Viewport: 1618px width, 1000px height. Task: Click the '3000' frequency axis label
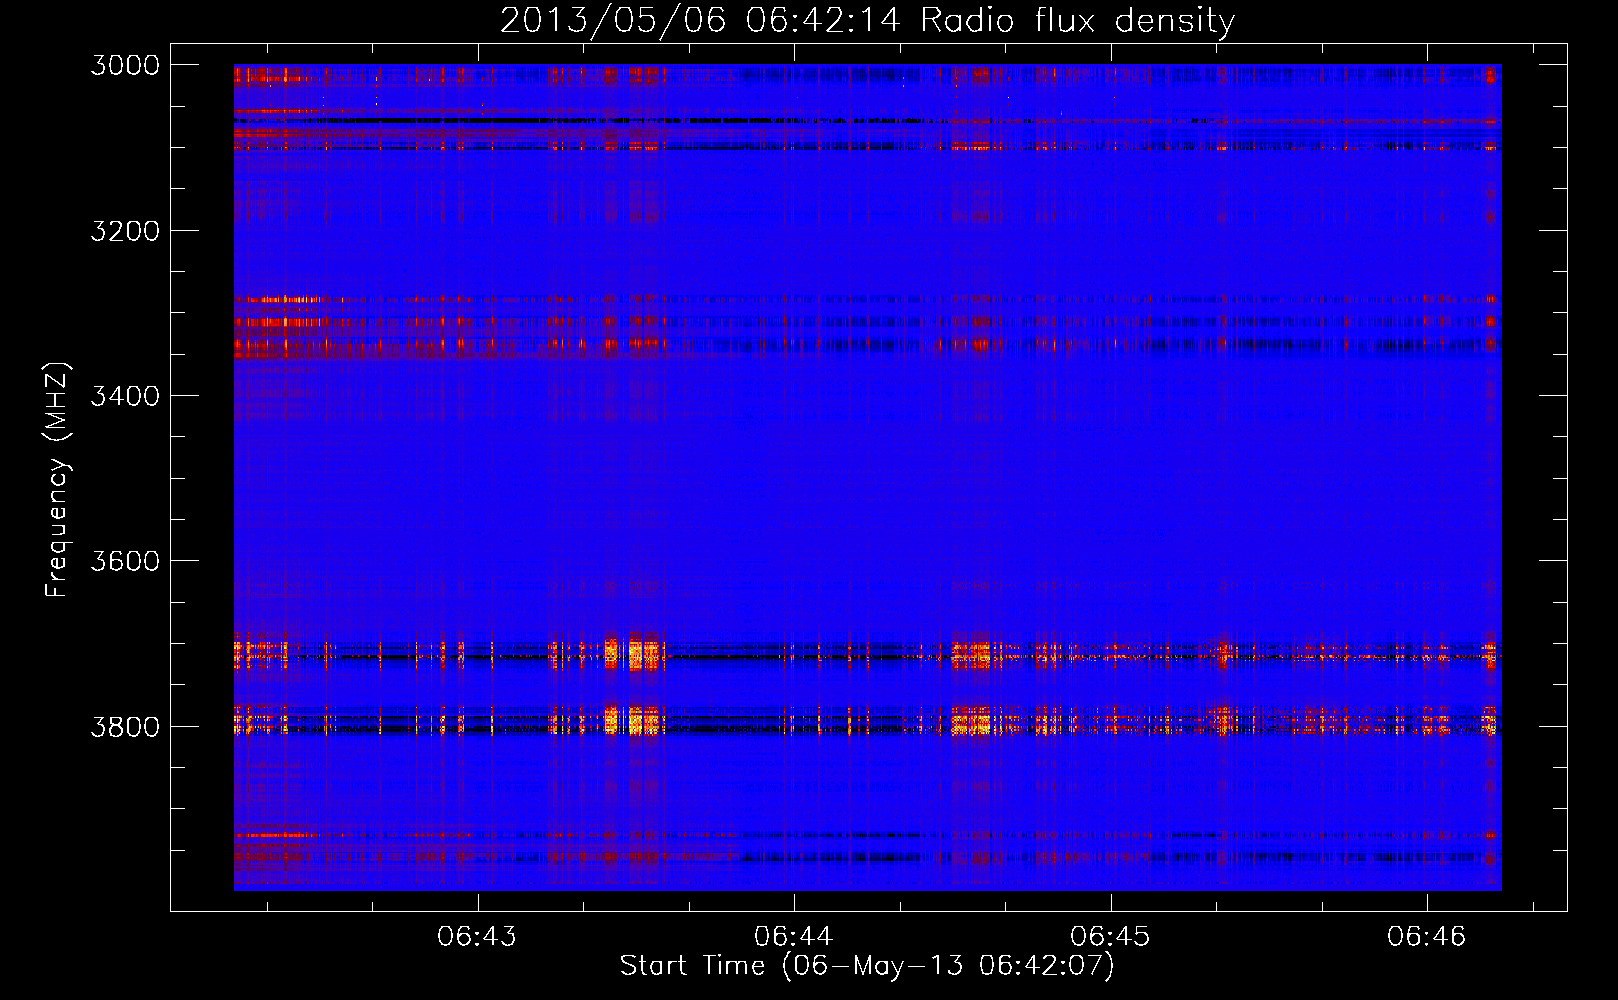click(125, 65)
